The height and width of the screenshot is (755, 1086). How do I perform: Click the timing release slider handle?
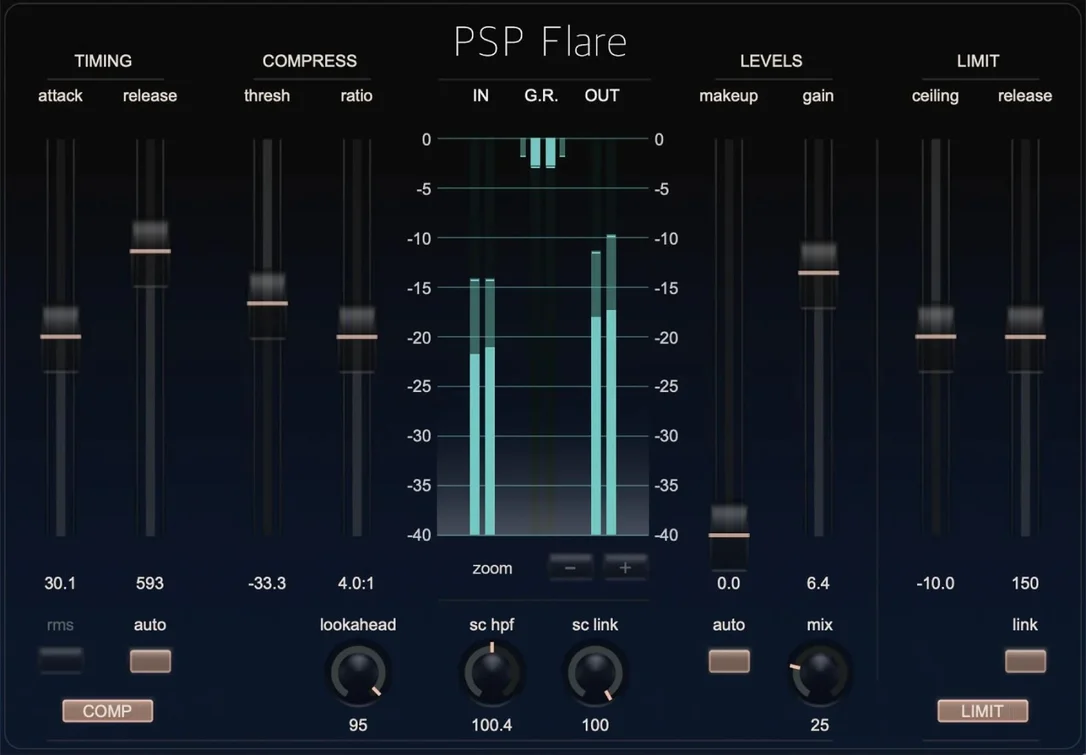(x=150, y=251)
